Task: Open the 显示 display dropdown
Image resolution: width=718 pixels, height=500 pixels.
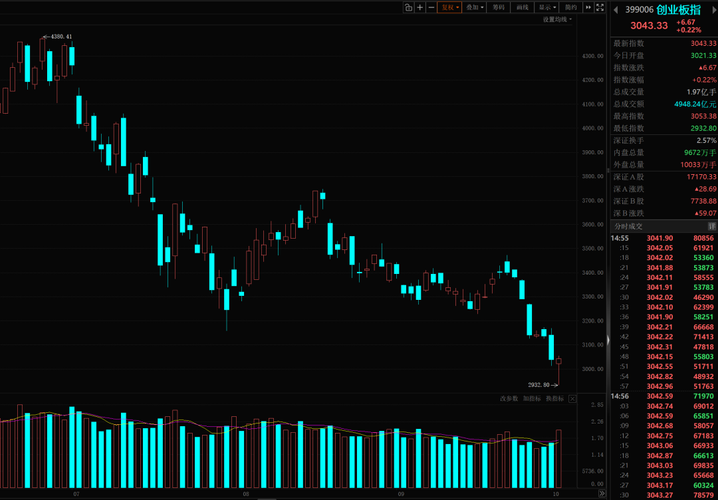Action: coord(546,7)
